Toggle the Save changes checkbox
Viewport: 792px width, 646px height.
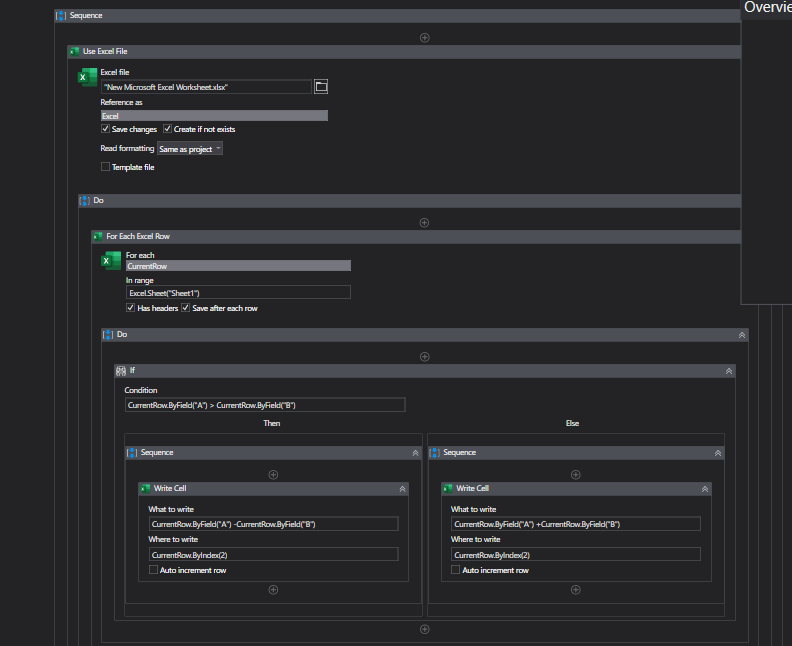point(106,129)
